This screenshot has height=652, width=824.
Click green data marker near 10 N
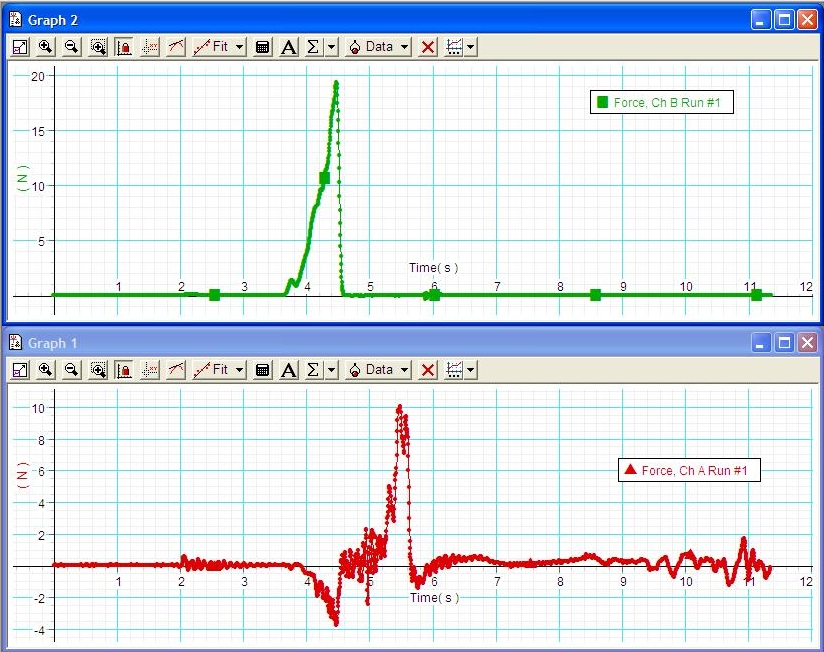click(x=324, y=178)
